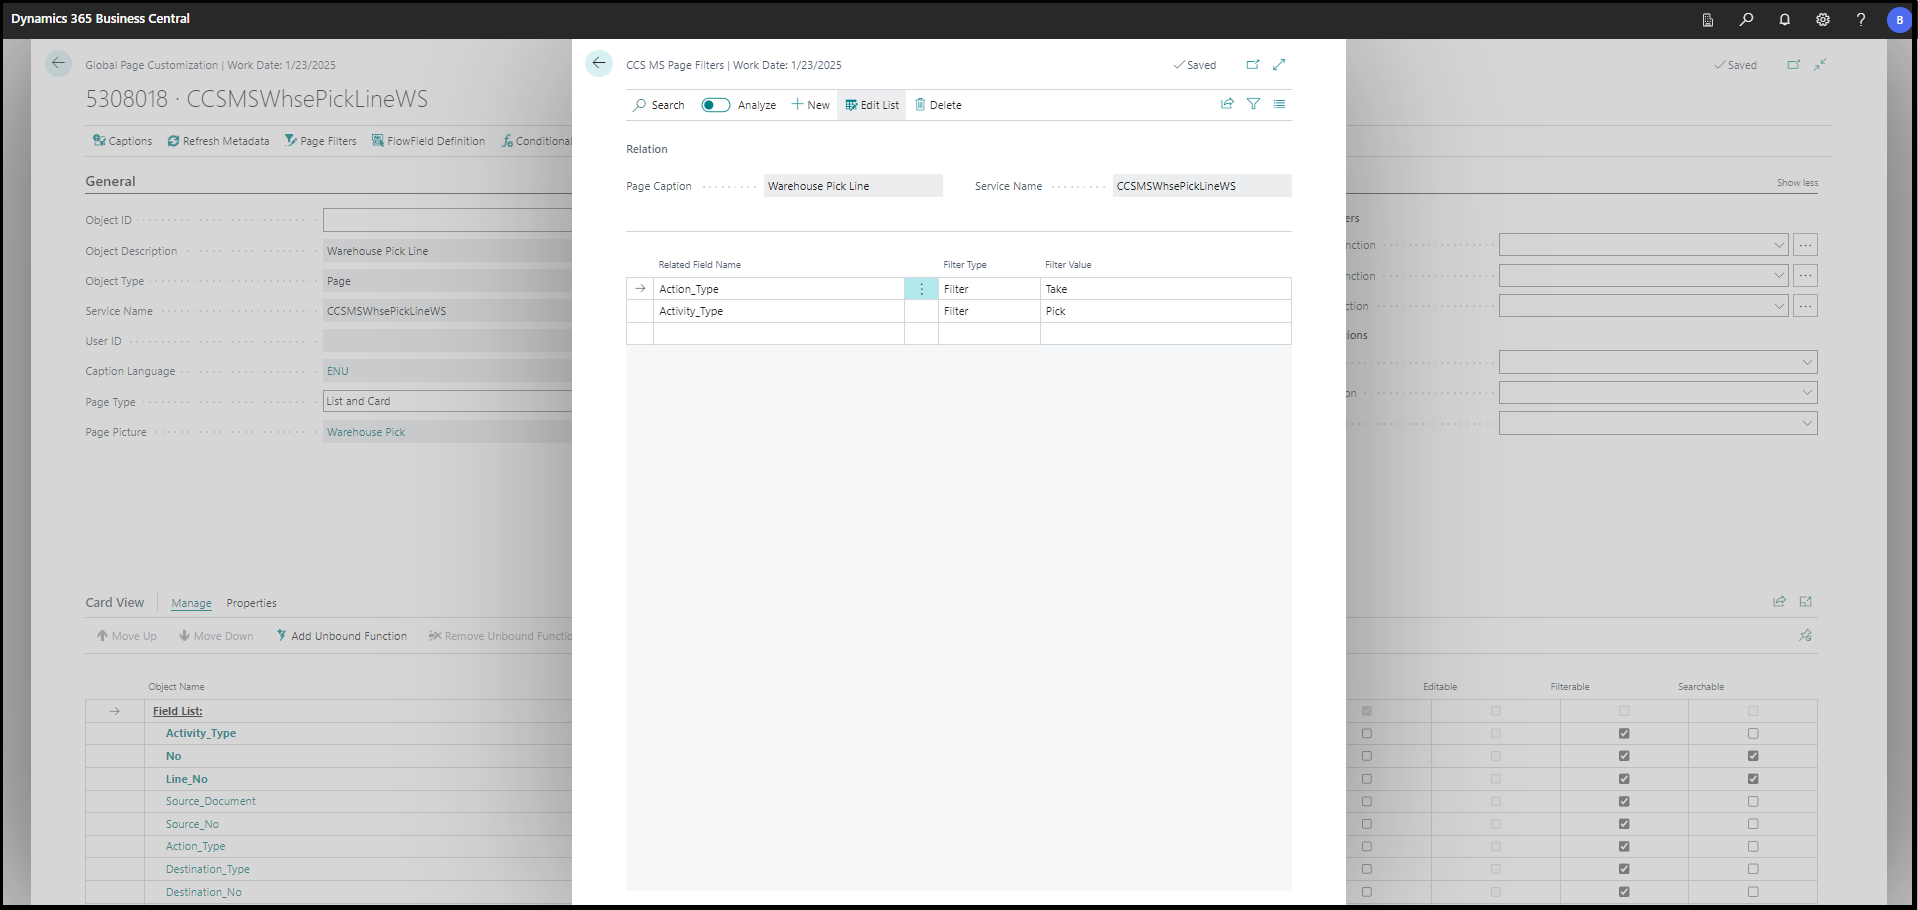Screen dimensions: 1918x910
Task: Open the notifications bell
Action: click(x=1784, y=19)
